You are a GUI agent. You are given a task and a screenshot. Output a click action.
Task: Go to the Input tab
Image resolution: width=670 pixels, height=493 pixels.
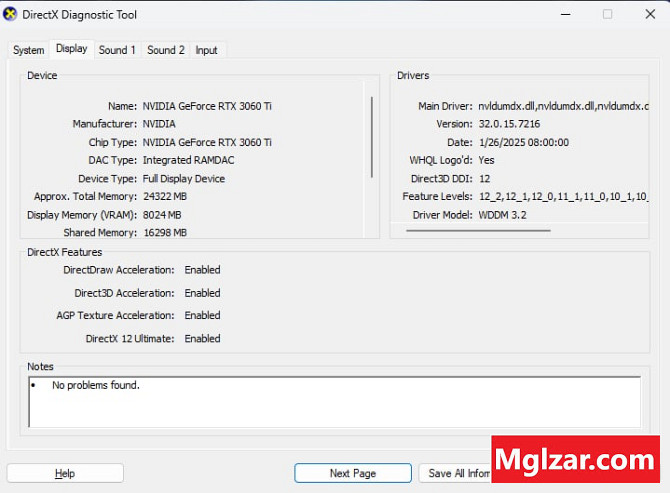(206, 50)
